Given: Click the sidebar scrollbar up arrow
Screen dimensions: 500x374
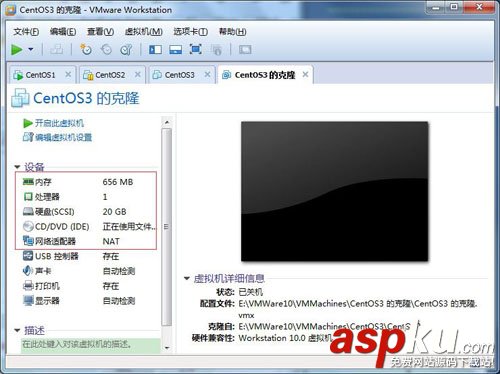Looking at the screenshot, I should click(167, 122).
